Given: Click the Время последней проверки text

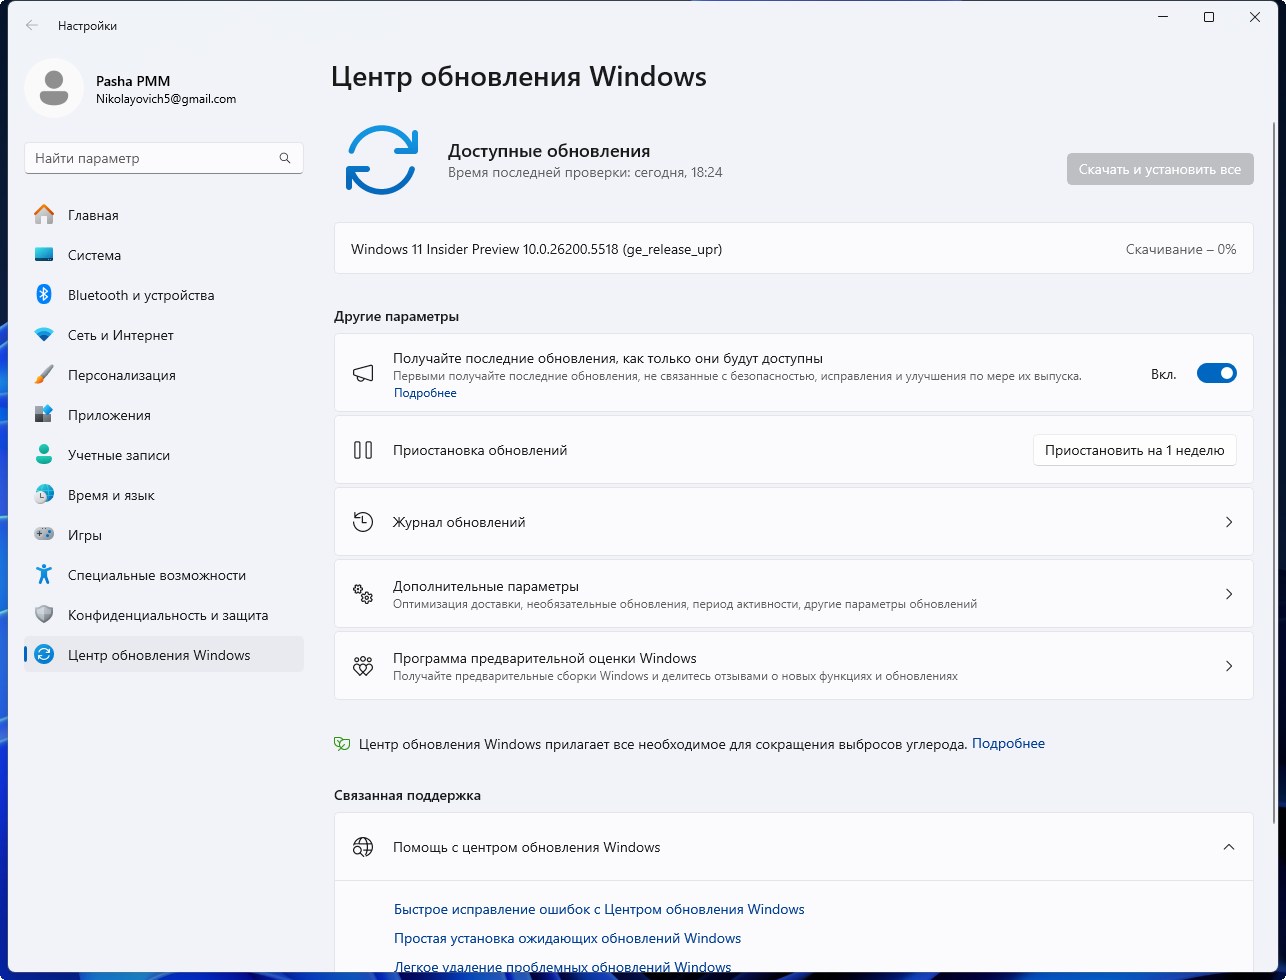Looking at the screenshot, I should [x=585, y=172].
